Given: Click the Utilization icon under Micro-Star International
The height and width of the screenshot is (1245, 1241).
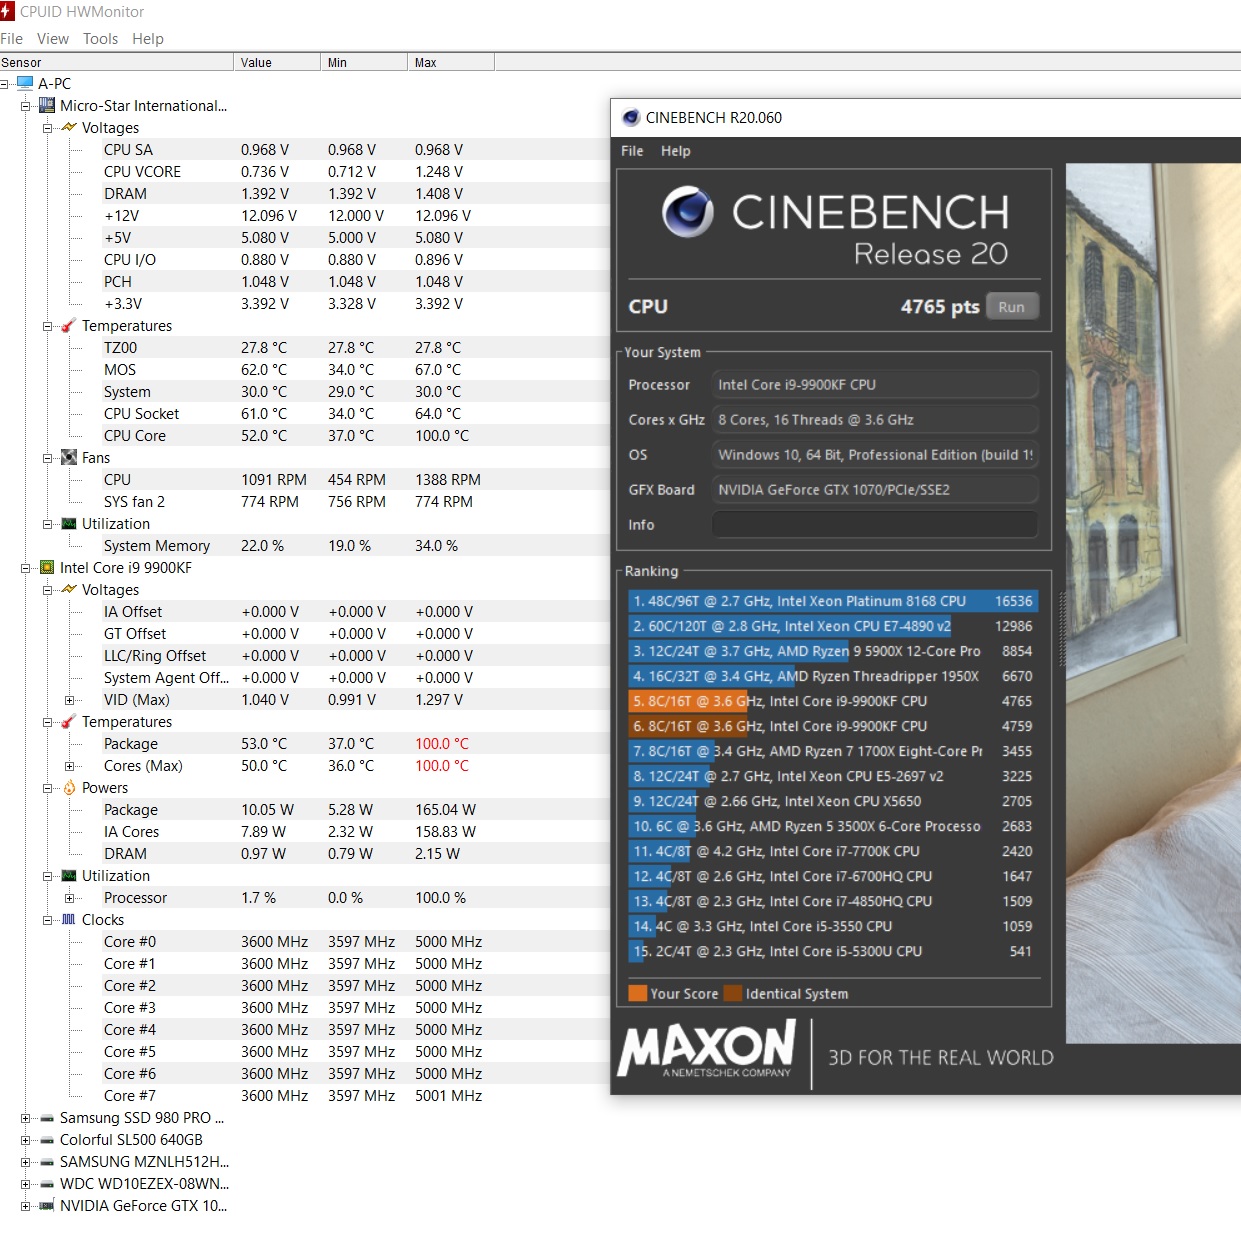Looking at the screenshot, I should pos(69,523).
